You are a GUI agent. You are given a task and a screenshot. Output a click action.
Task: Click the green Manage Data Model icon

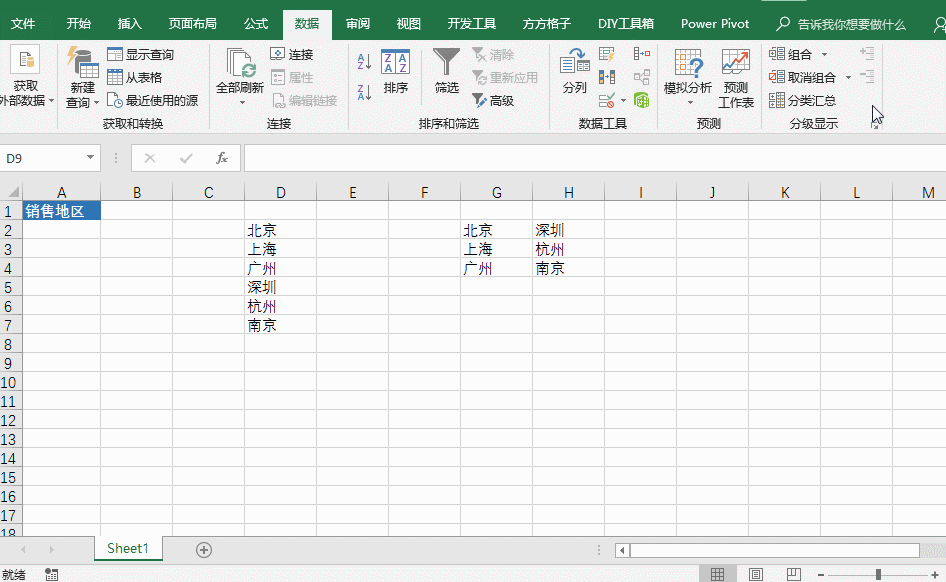click(642, 100)
